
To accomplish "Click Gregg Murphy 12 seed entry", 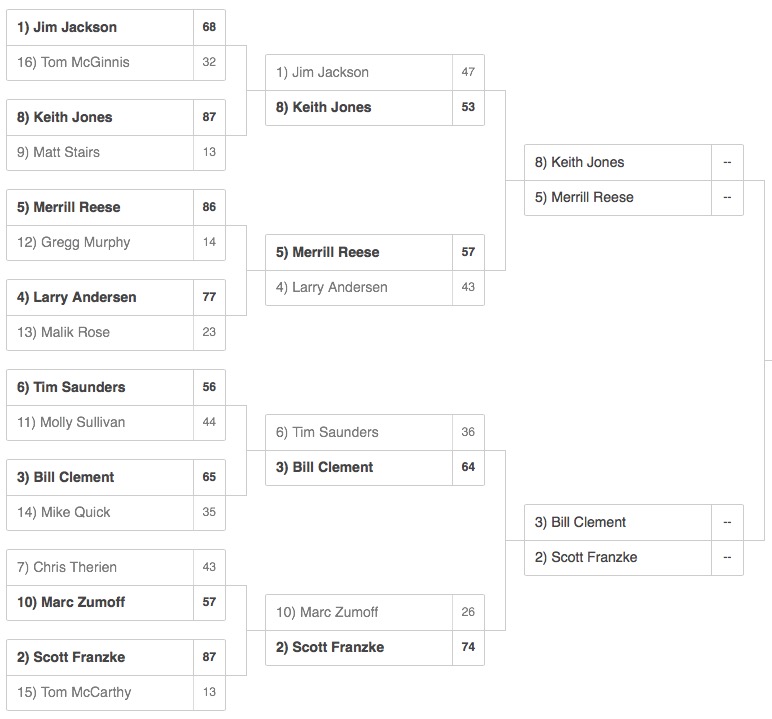I will (116, 243).
